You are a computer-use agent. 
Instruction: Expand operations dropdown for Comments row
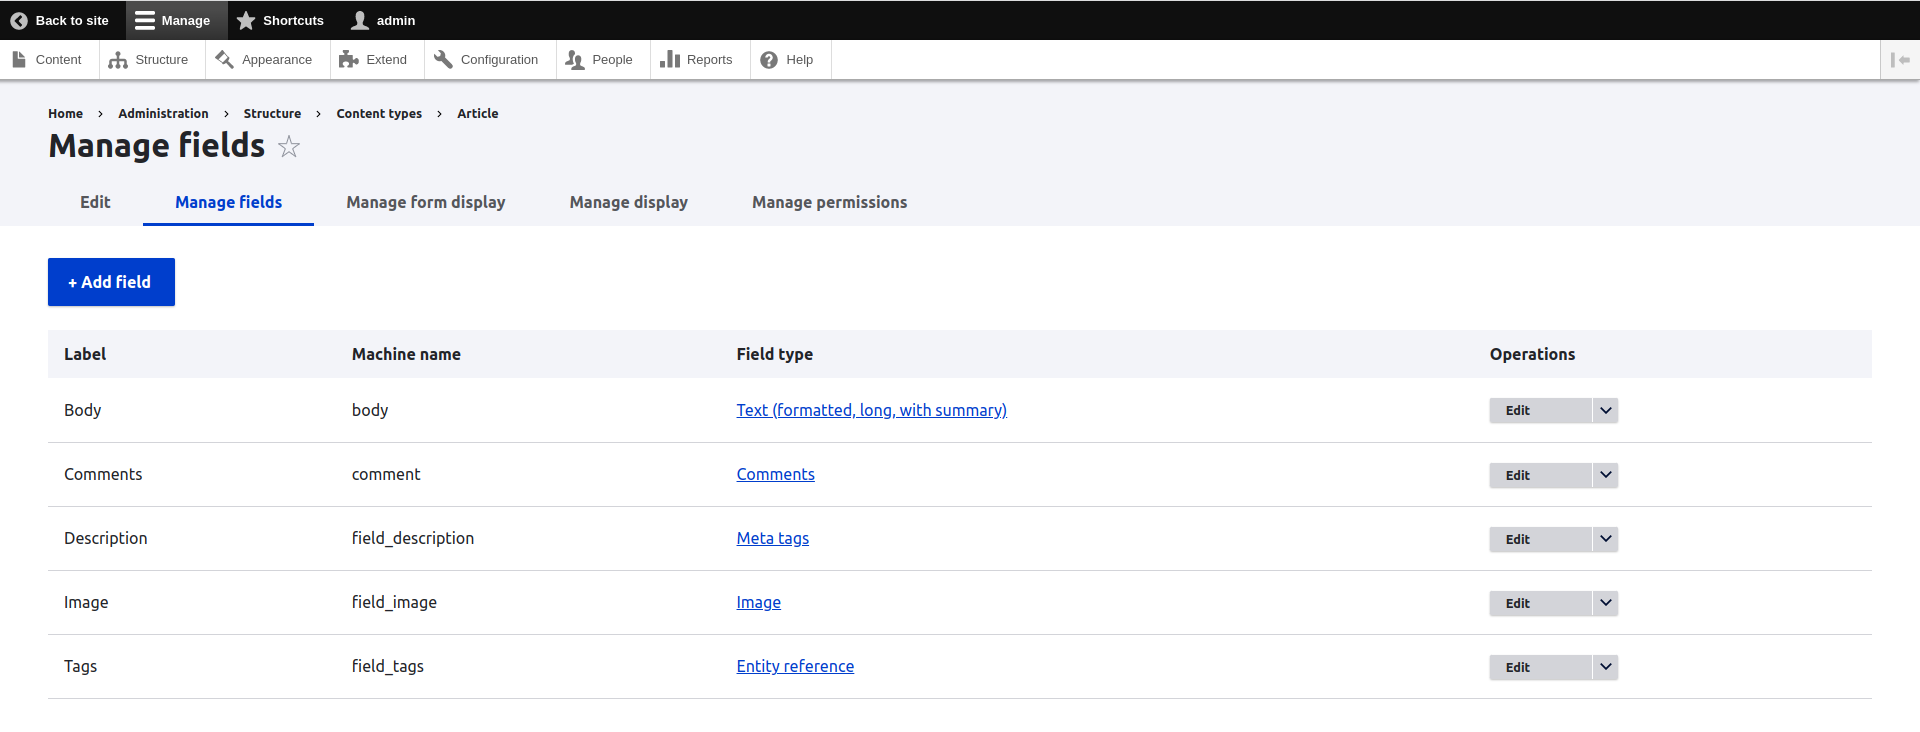click(1605, 475)
